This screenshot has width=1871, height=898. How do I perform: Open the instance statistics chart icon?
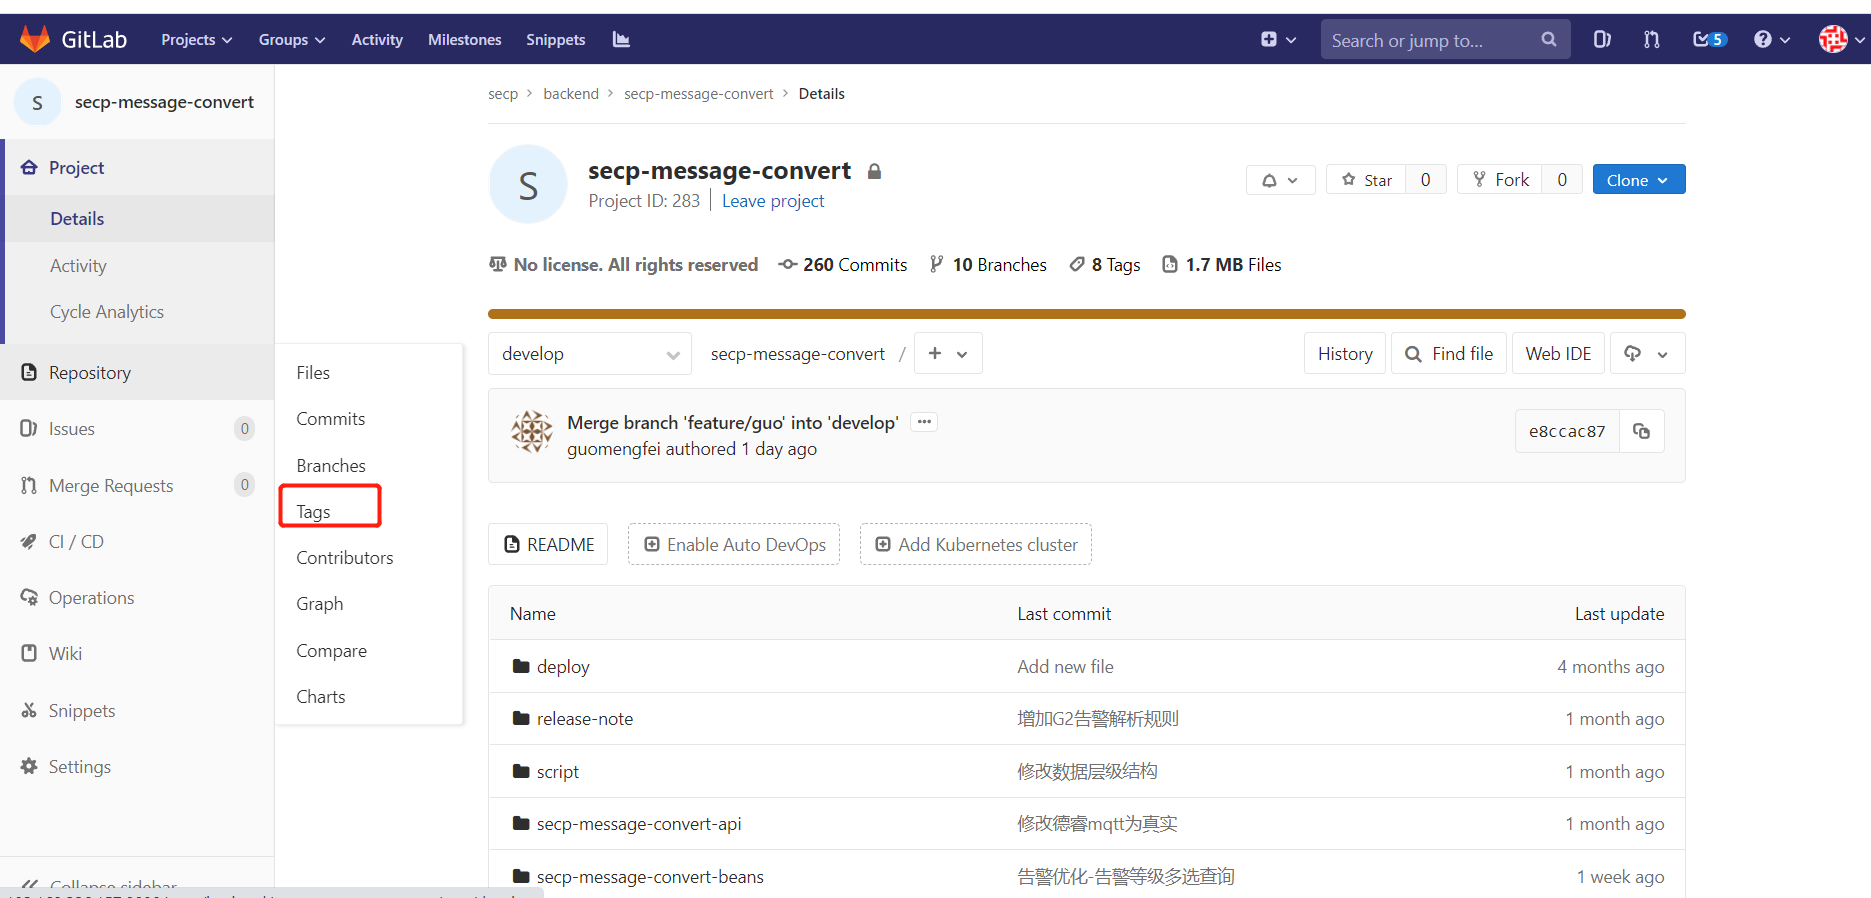pyautogui.click(x=621, y=39)
